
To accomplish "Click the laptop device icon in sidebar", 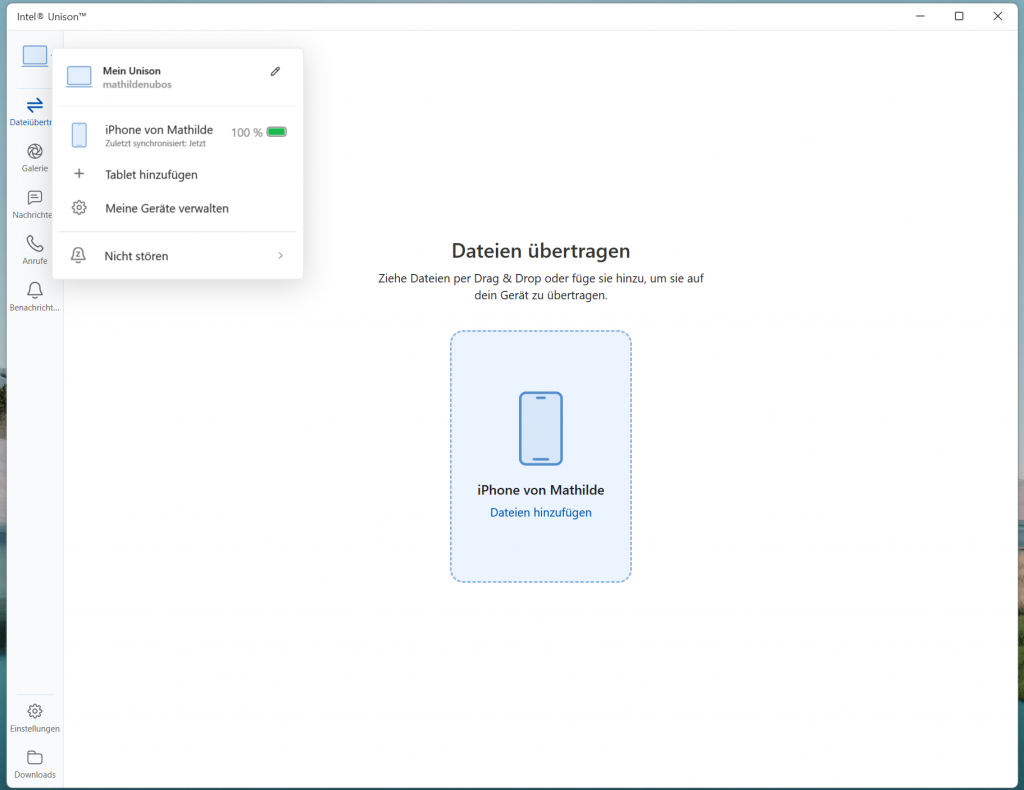I will 35,55.
